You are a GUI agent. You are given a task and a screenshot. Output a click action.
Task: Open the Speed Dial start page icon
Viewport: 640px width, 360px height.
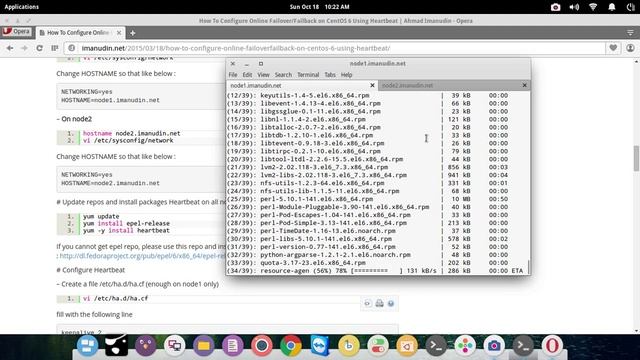[x=55, y=48]
